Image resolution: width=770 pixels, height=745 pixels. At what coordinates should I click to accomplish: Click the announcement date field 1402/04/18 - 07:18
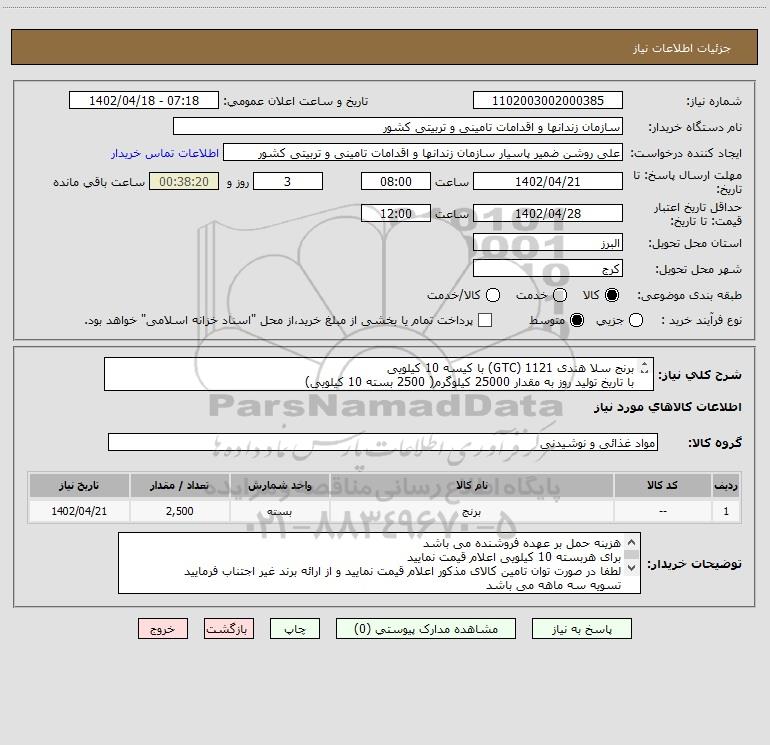tap(144, 100)
